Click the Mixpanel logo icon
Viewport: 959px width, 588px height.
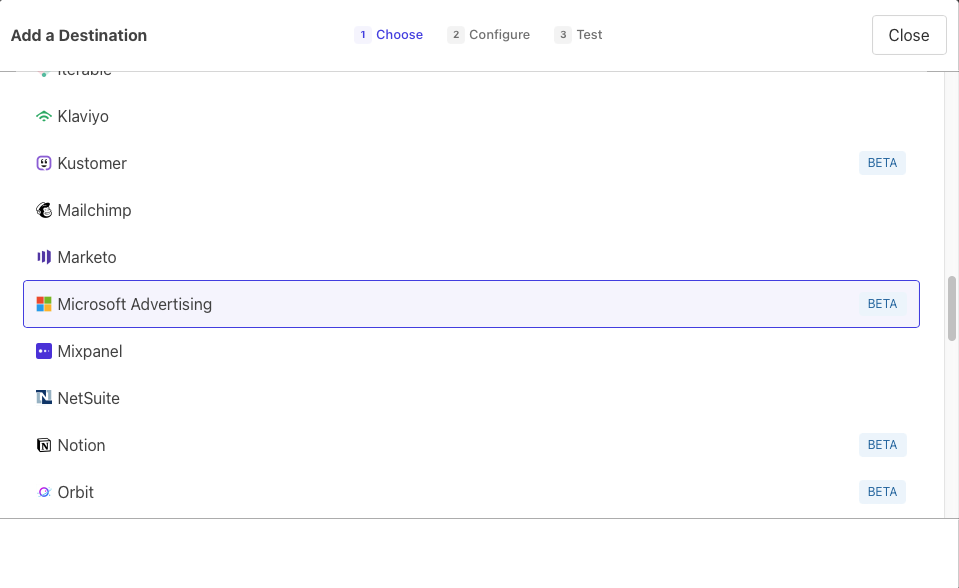click(43, 352)
